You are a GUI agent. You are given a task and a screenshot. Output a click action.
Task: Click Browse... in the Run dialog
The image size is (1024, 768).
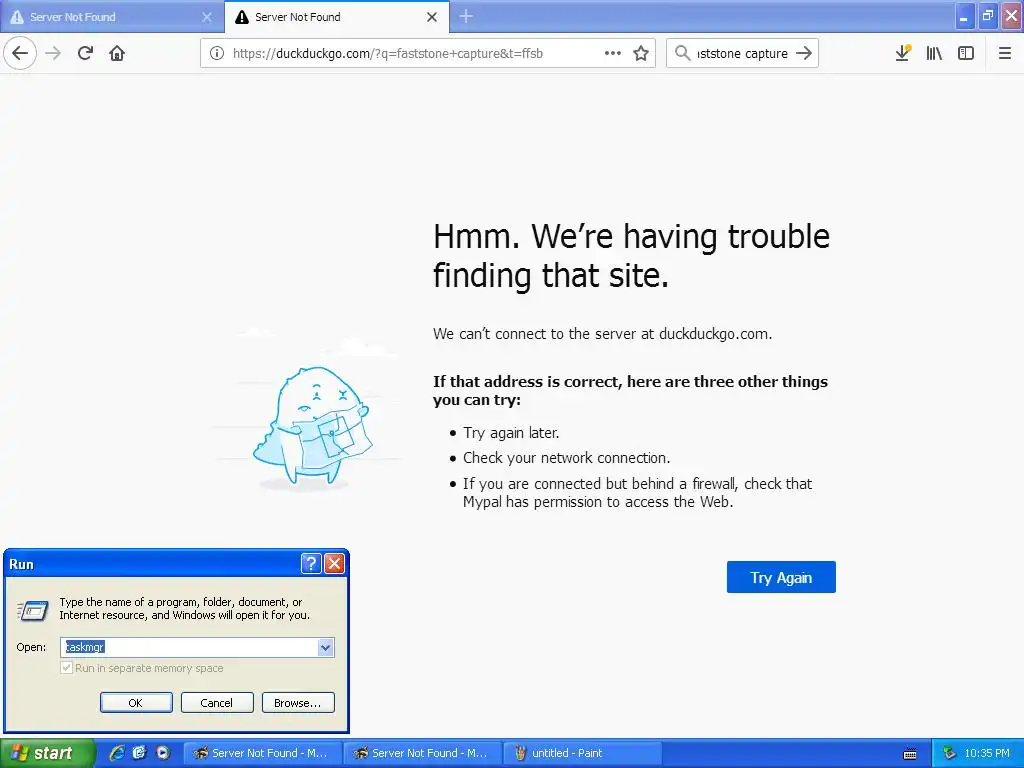[x=298, y=703]
